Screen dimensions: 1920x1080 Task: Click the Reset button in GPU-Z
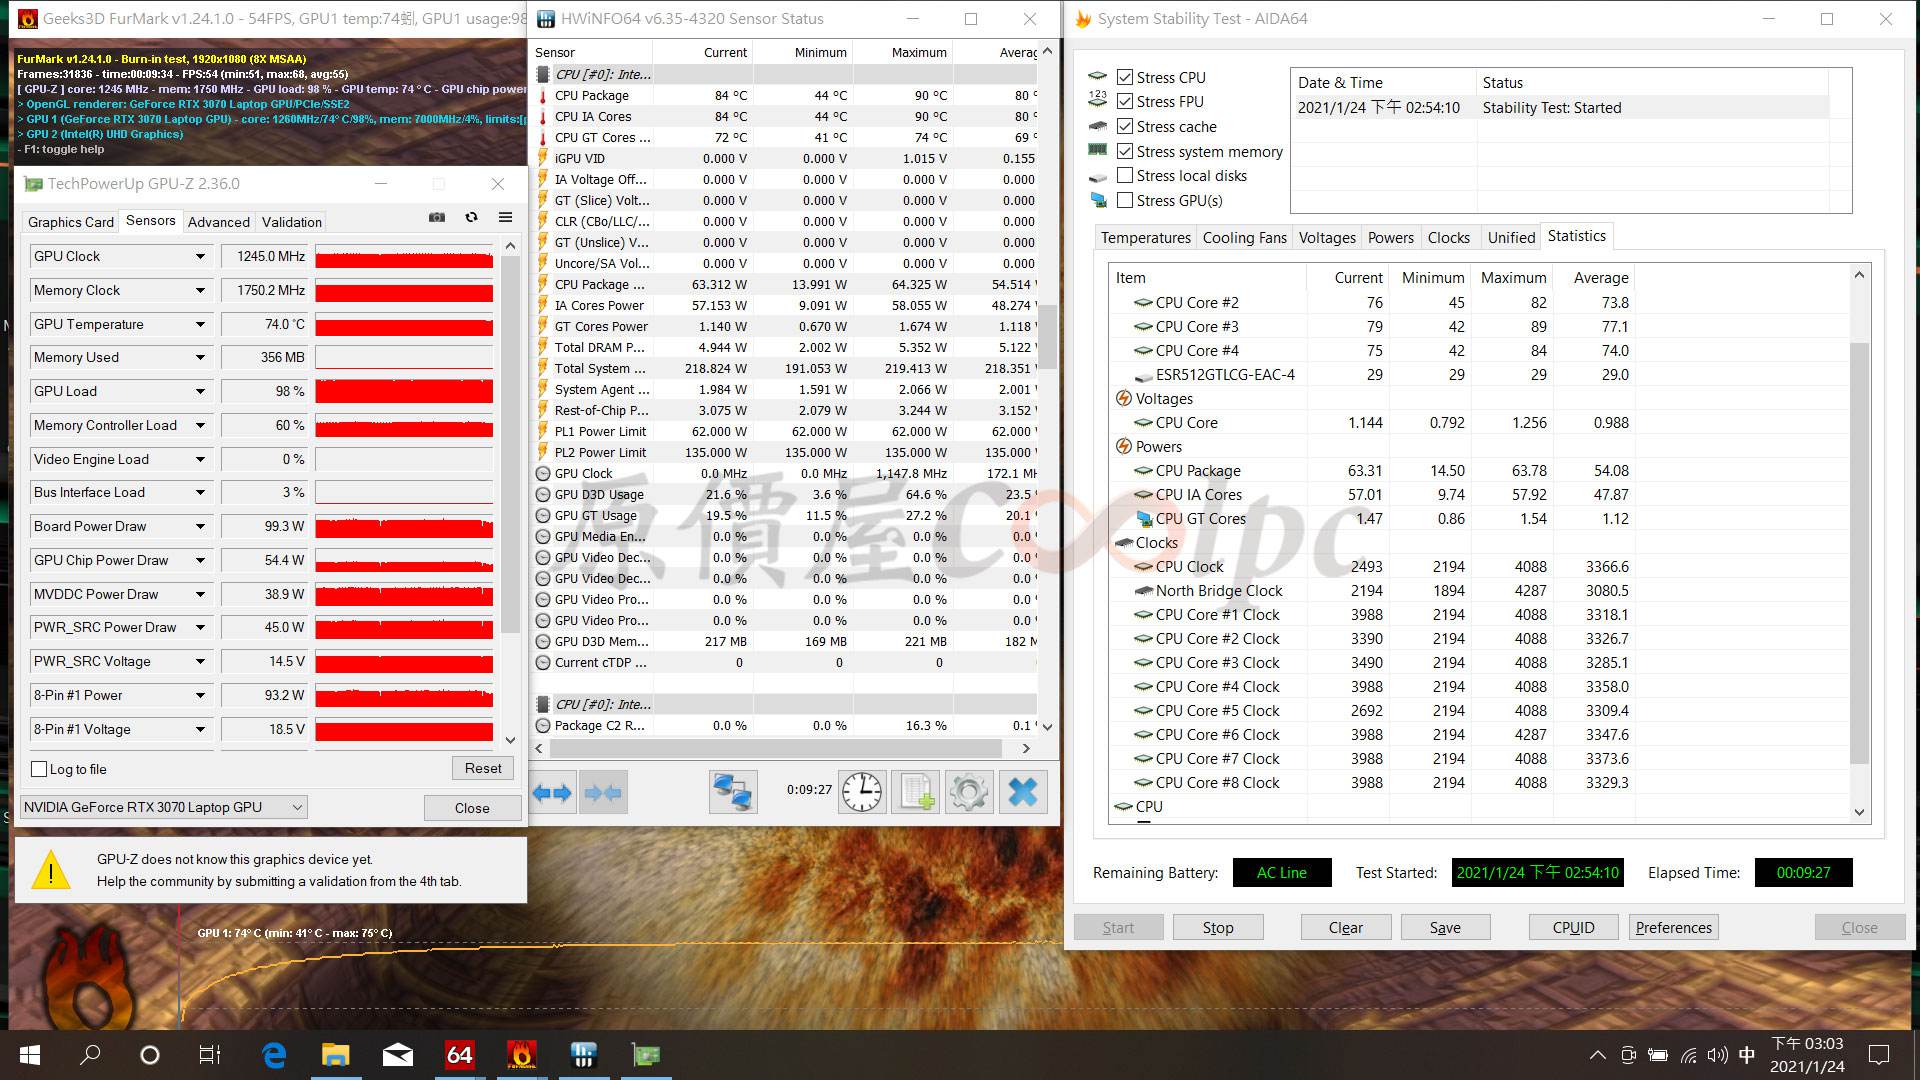coord(483,768)
